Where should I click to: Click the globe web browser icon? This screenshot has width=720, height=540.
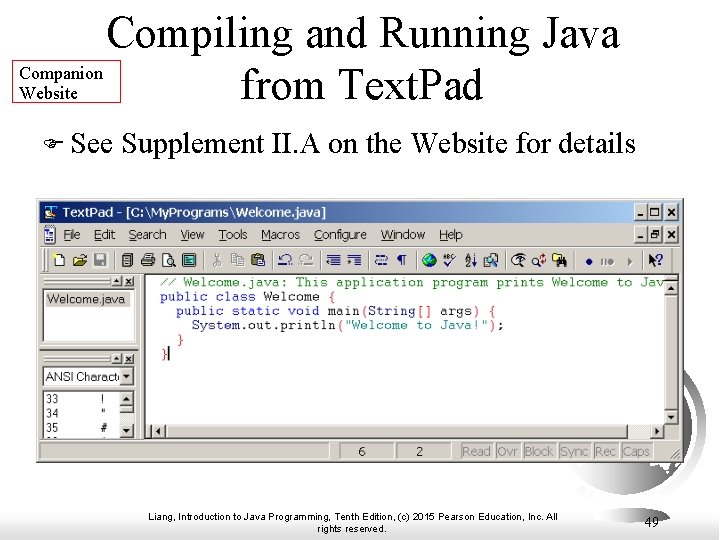click(429, 260)
